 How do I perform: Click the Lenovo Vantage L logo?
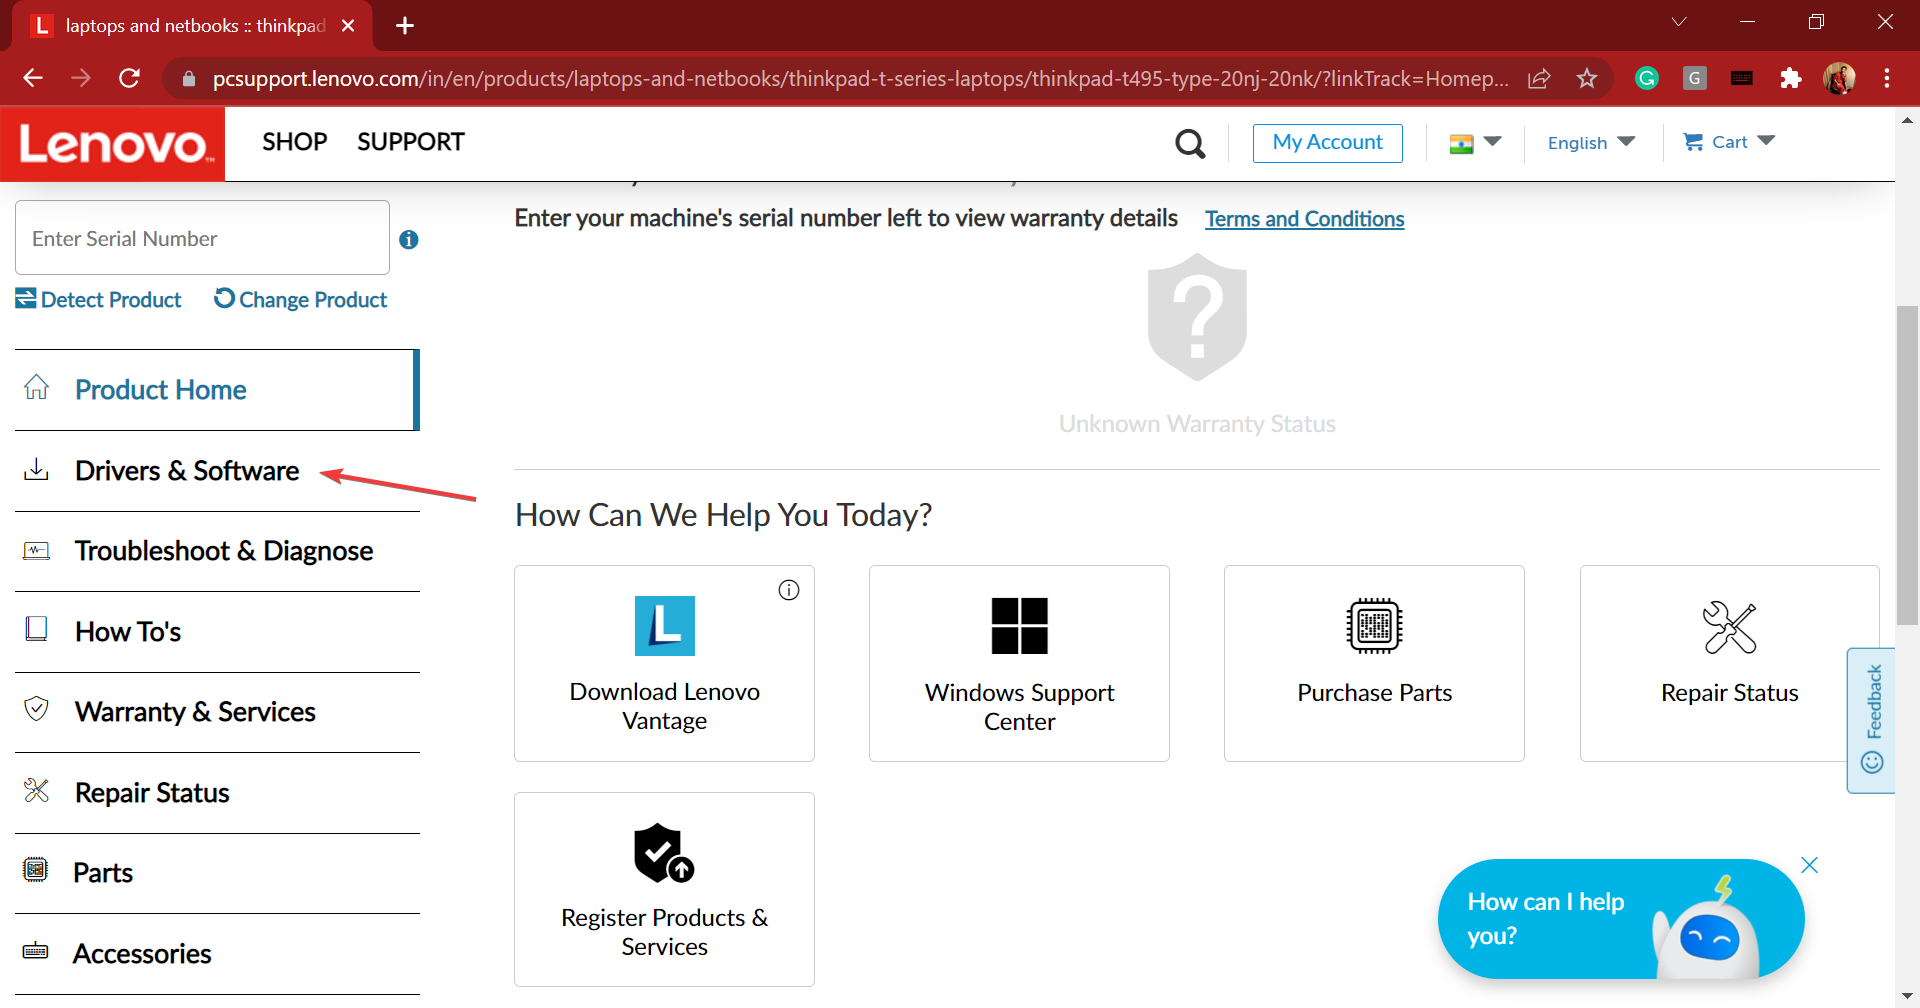coord(665,626)
